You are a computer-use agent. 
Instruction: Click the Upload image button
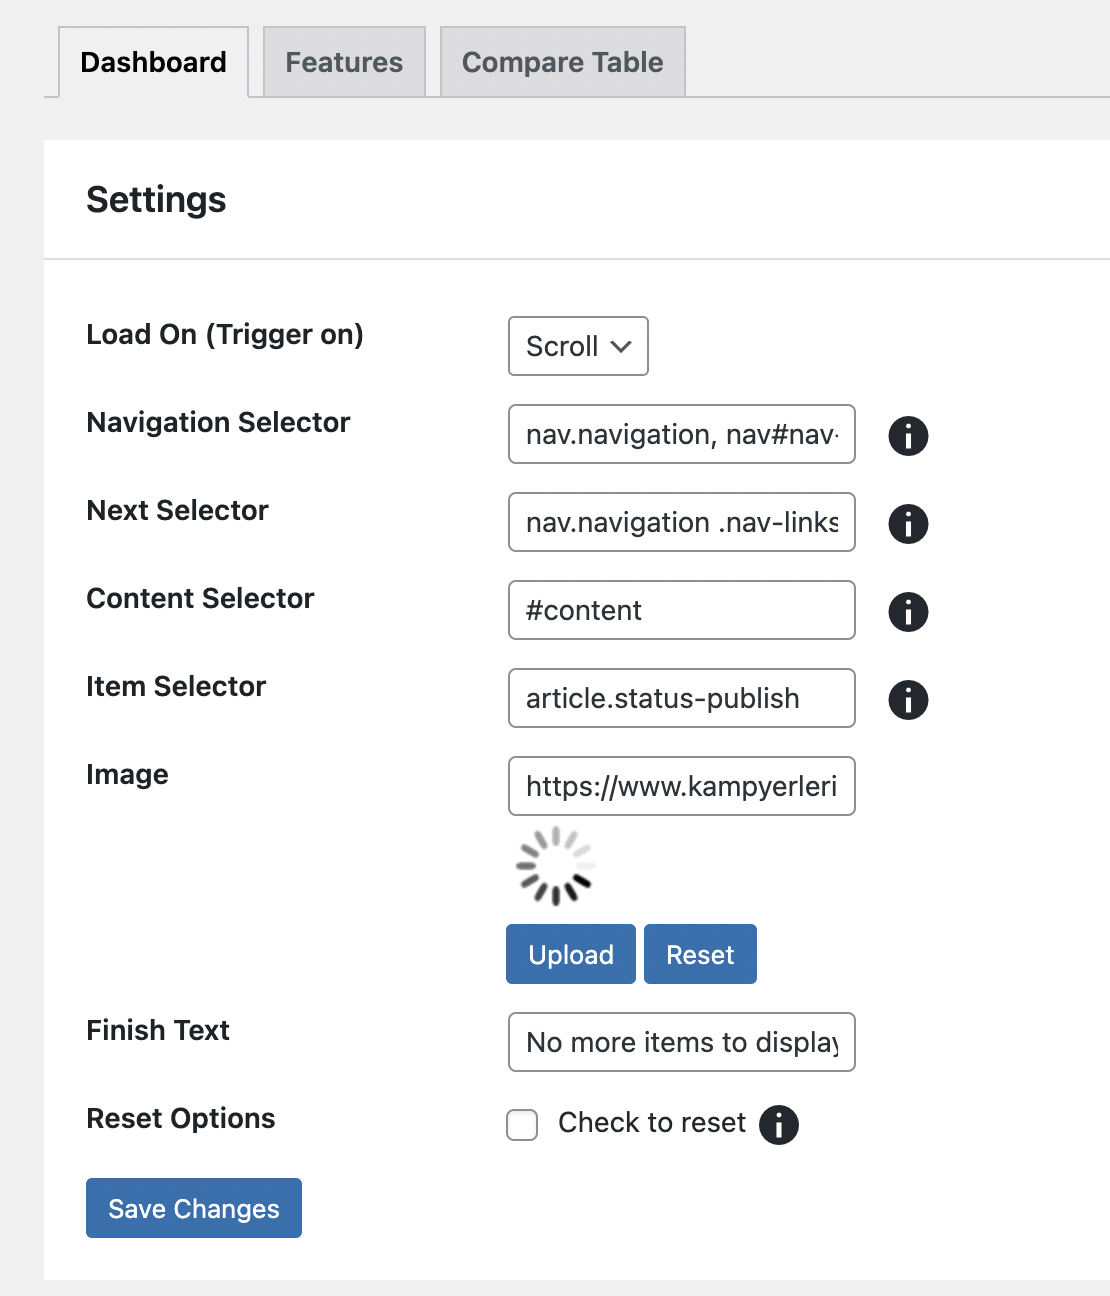570,954
